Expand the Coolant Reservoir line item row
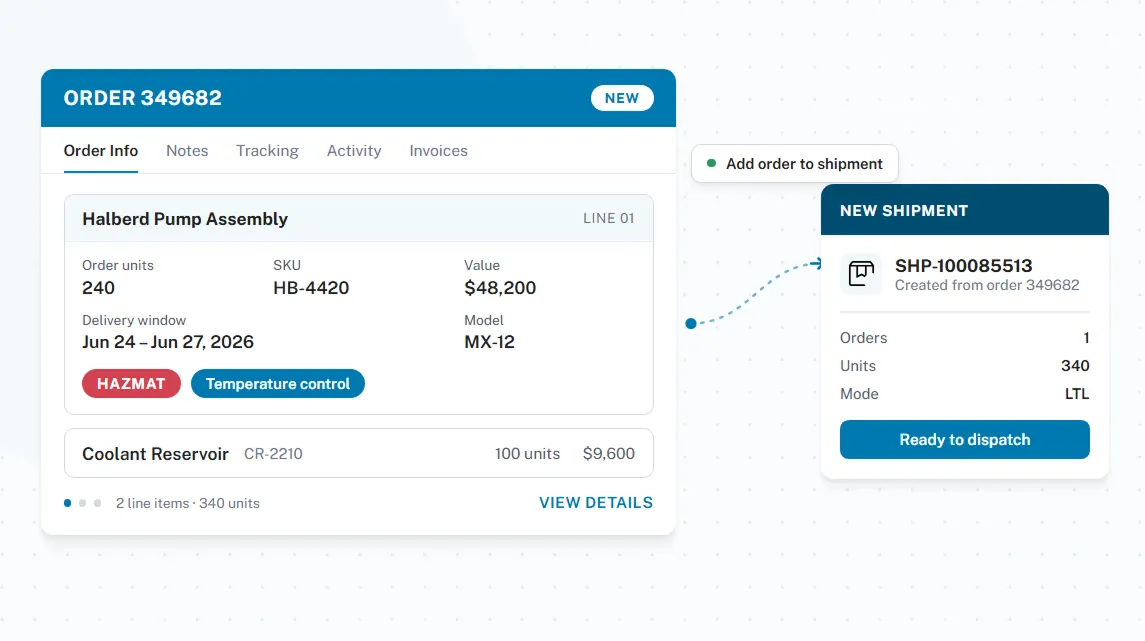Viewport: 1145px width, 641px height. 359,453
